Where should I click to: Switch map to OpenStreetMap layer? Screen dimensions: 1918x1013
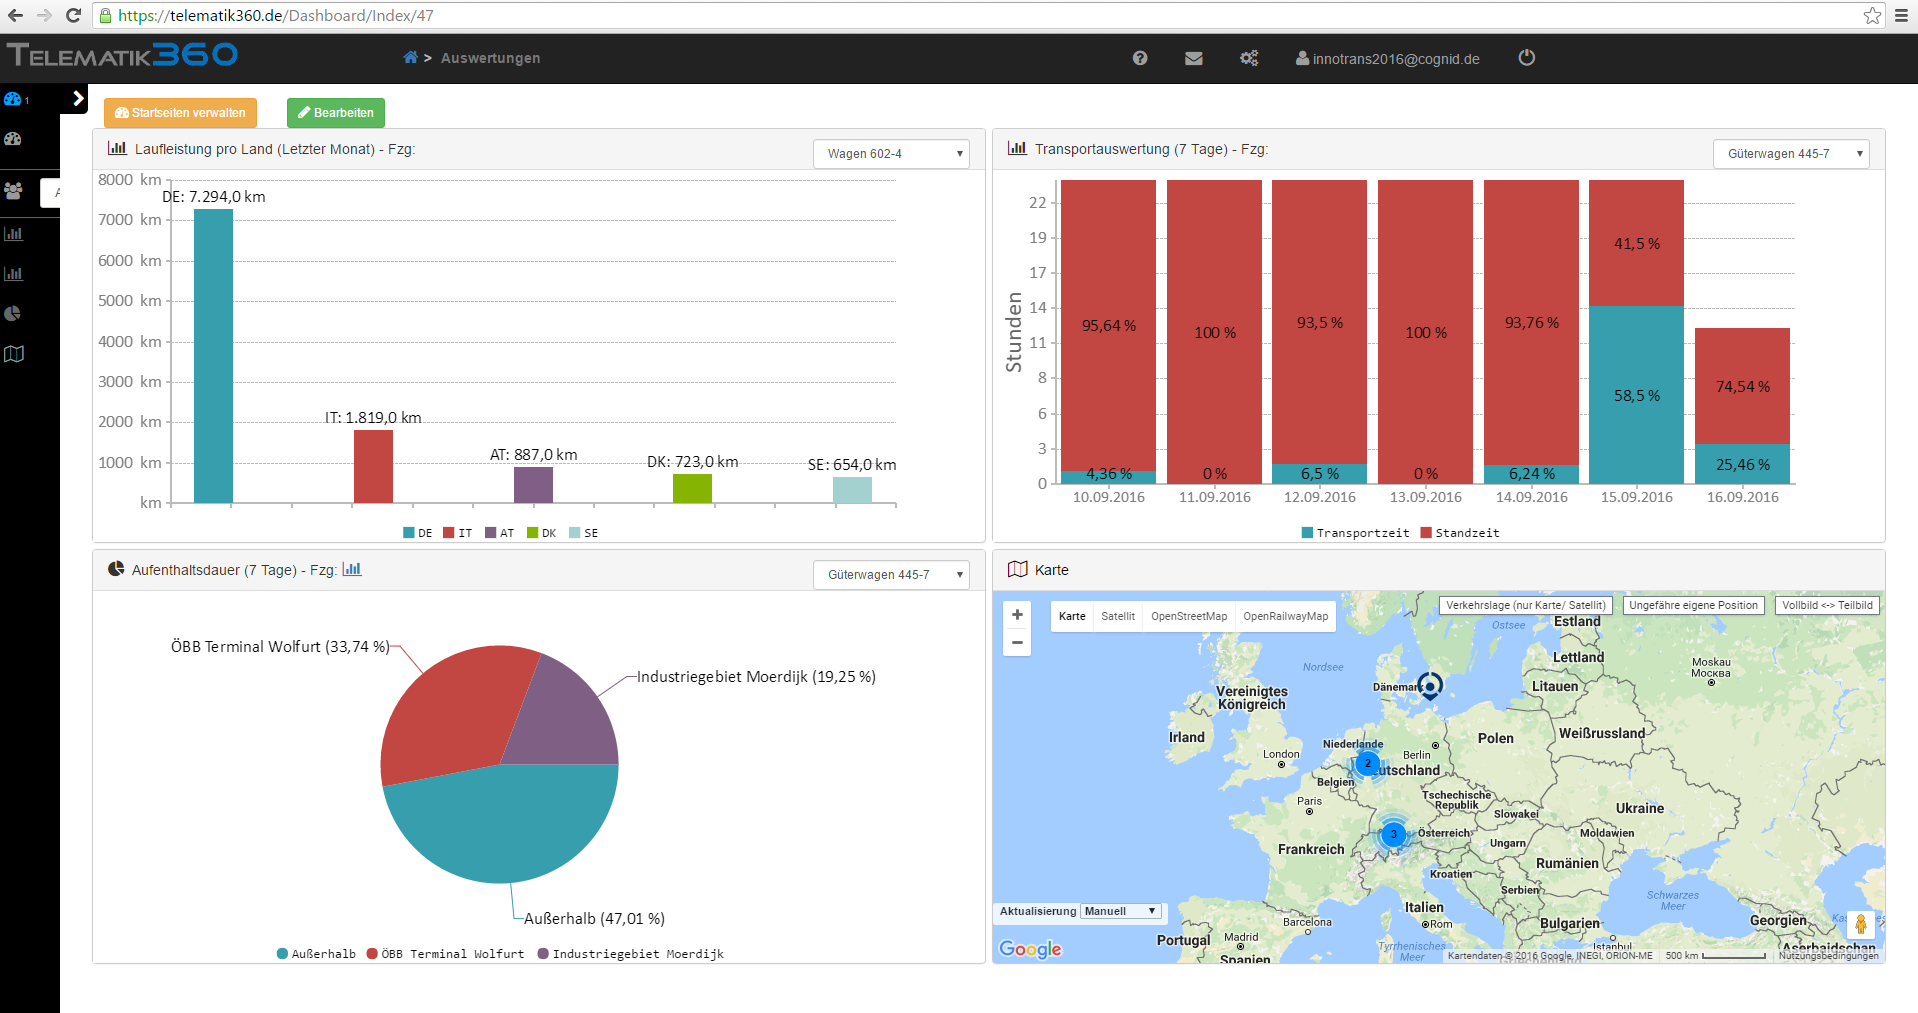pos(1189,616)
